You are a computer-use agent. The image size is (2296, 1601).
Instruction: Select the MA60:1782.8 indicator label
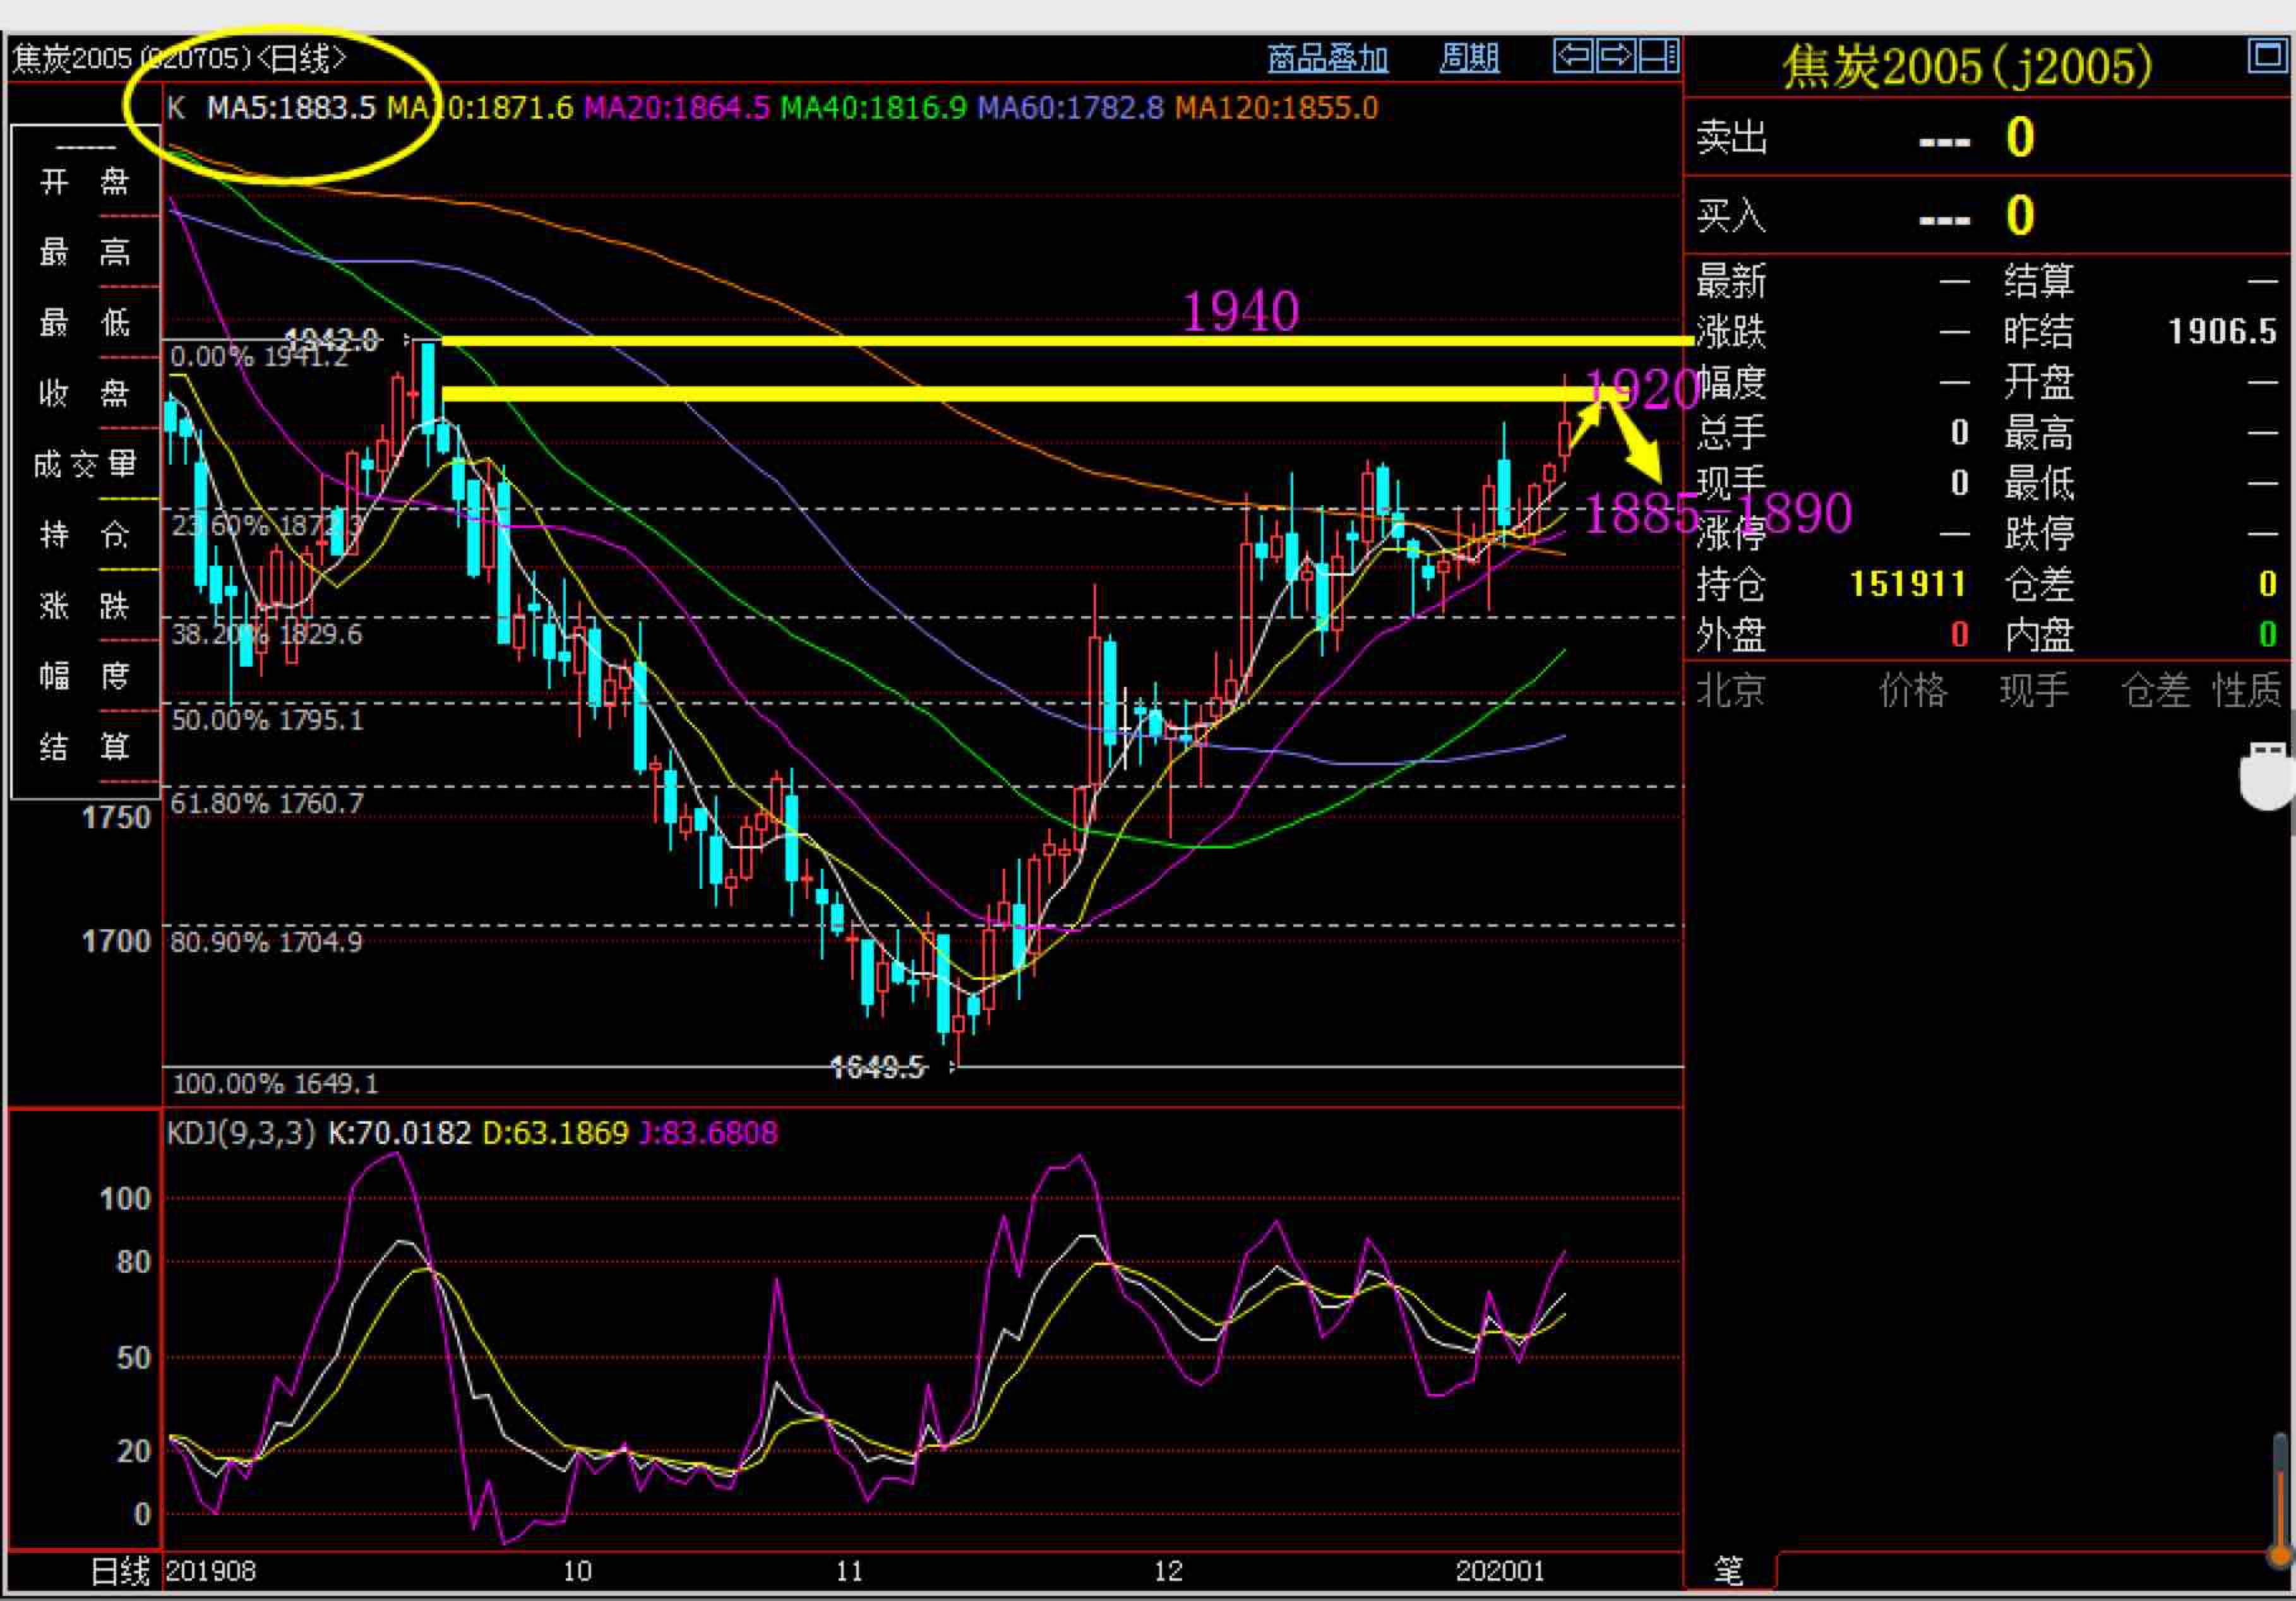(1070, 108)
